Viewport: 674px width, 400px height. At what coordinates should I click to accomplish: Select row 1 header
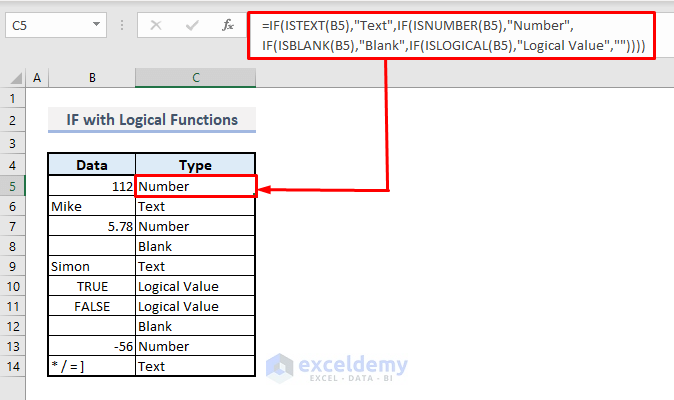click(12, 98)
